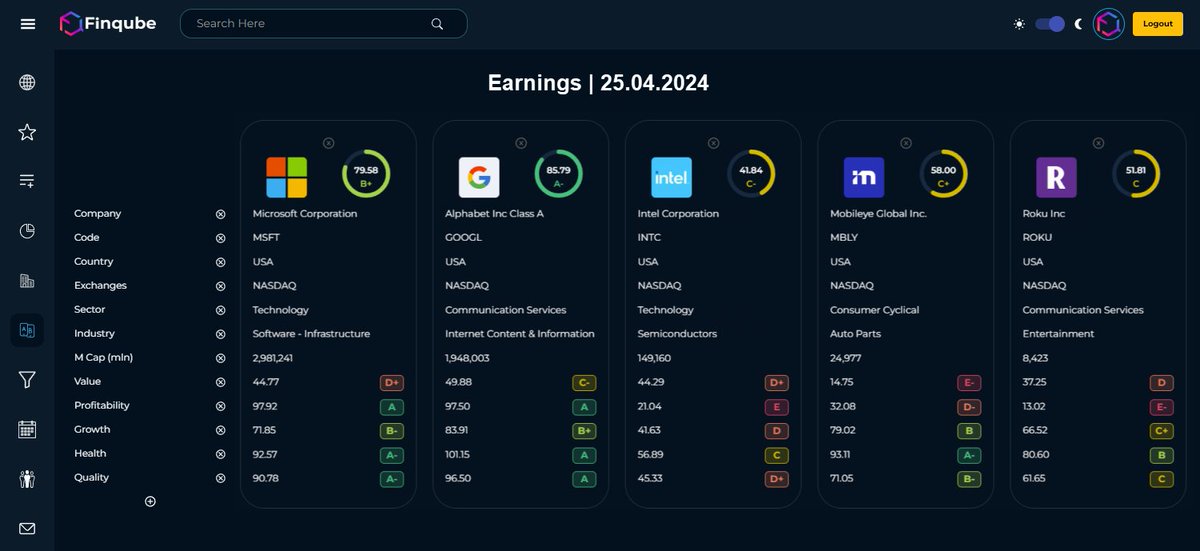The height and width of the screenshot is (551, 1200).
Task: Click the MBLY ticker code
Action: click(844, 238)
